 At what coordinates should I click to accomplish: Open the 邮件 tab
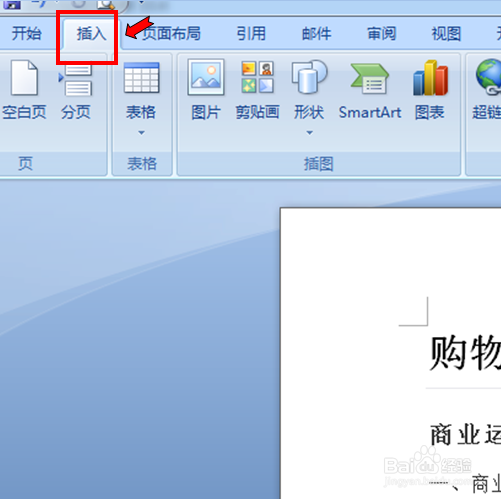click(316, 34)
